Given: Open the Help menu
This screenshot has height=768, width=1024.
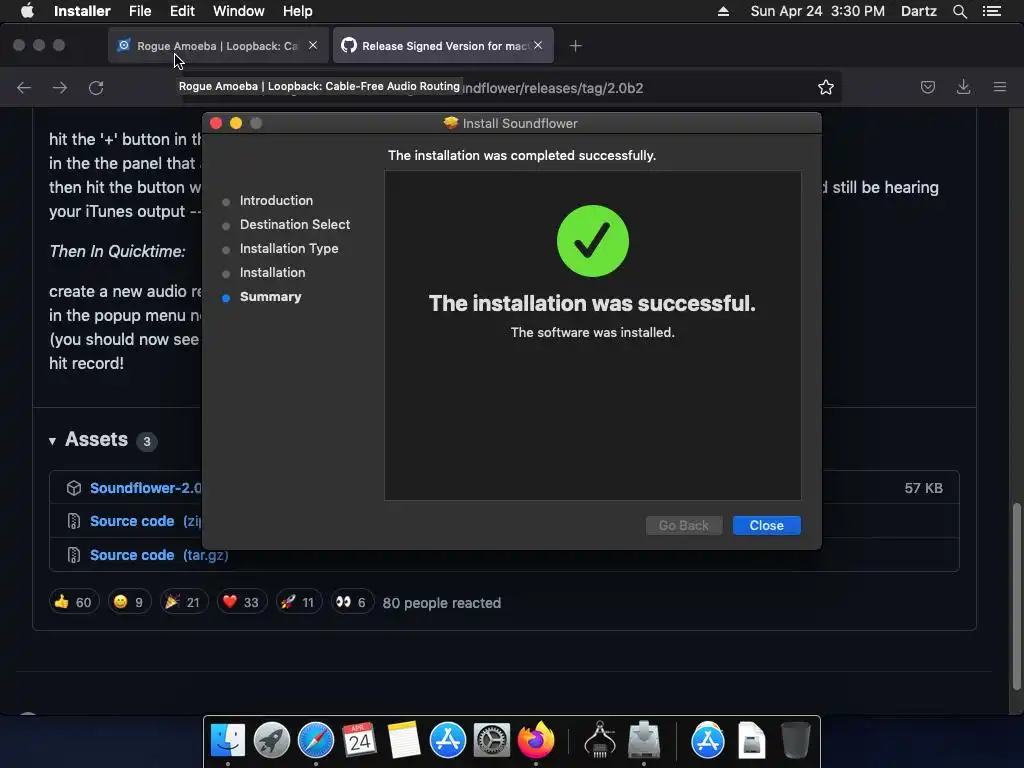Looking at the screenshot, I should (297, 11).
